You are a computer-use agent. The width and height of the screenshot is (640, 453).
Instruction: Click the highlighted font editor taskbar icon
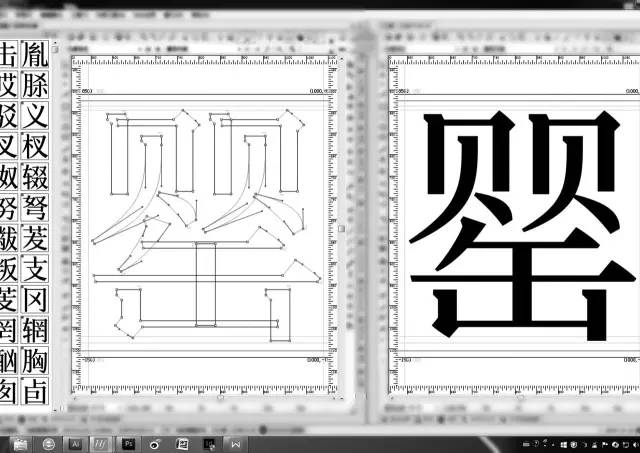click(101, 442)
